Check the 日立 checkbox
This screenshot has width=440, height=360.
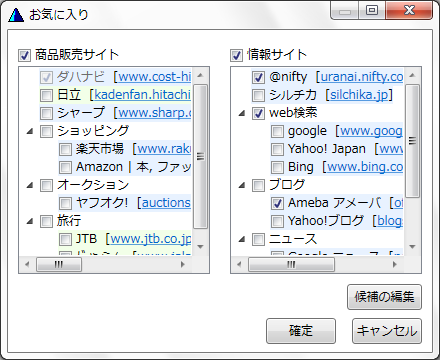click(x=46, y=95)
